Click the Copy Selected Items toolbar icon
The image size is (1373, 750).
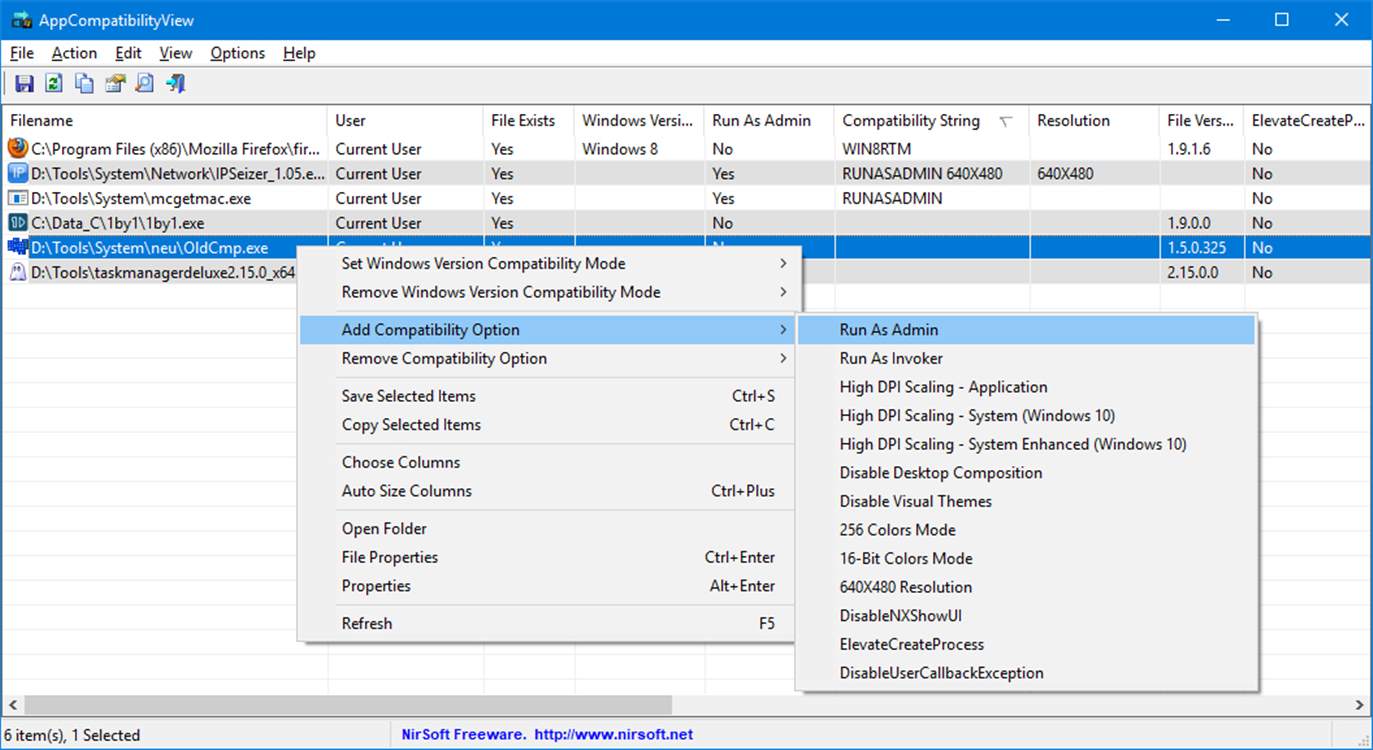(84, 84)
